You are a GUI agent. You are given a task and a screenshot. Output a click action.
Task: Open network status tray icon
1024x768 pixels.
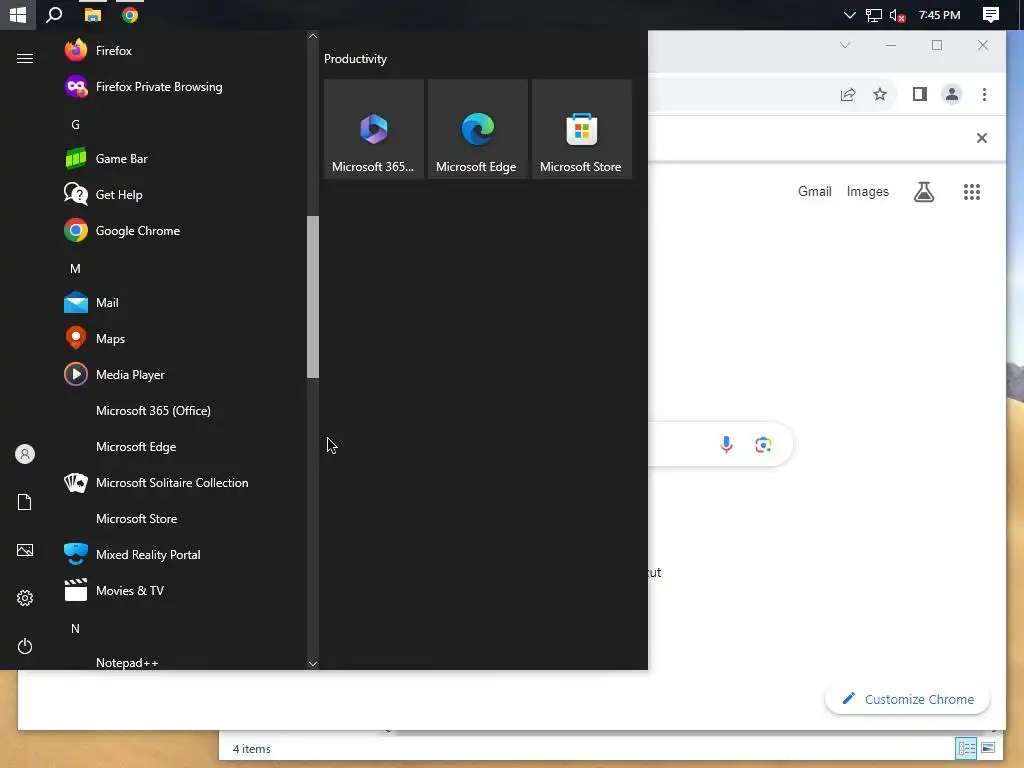click(x=874, y=14)
